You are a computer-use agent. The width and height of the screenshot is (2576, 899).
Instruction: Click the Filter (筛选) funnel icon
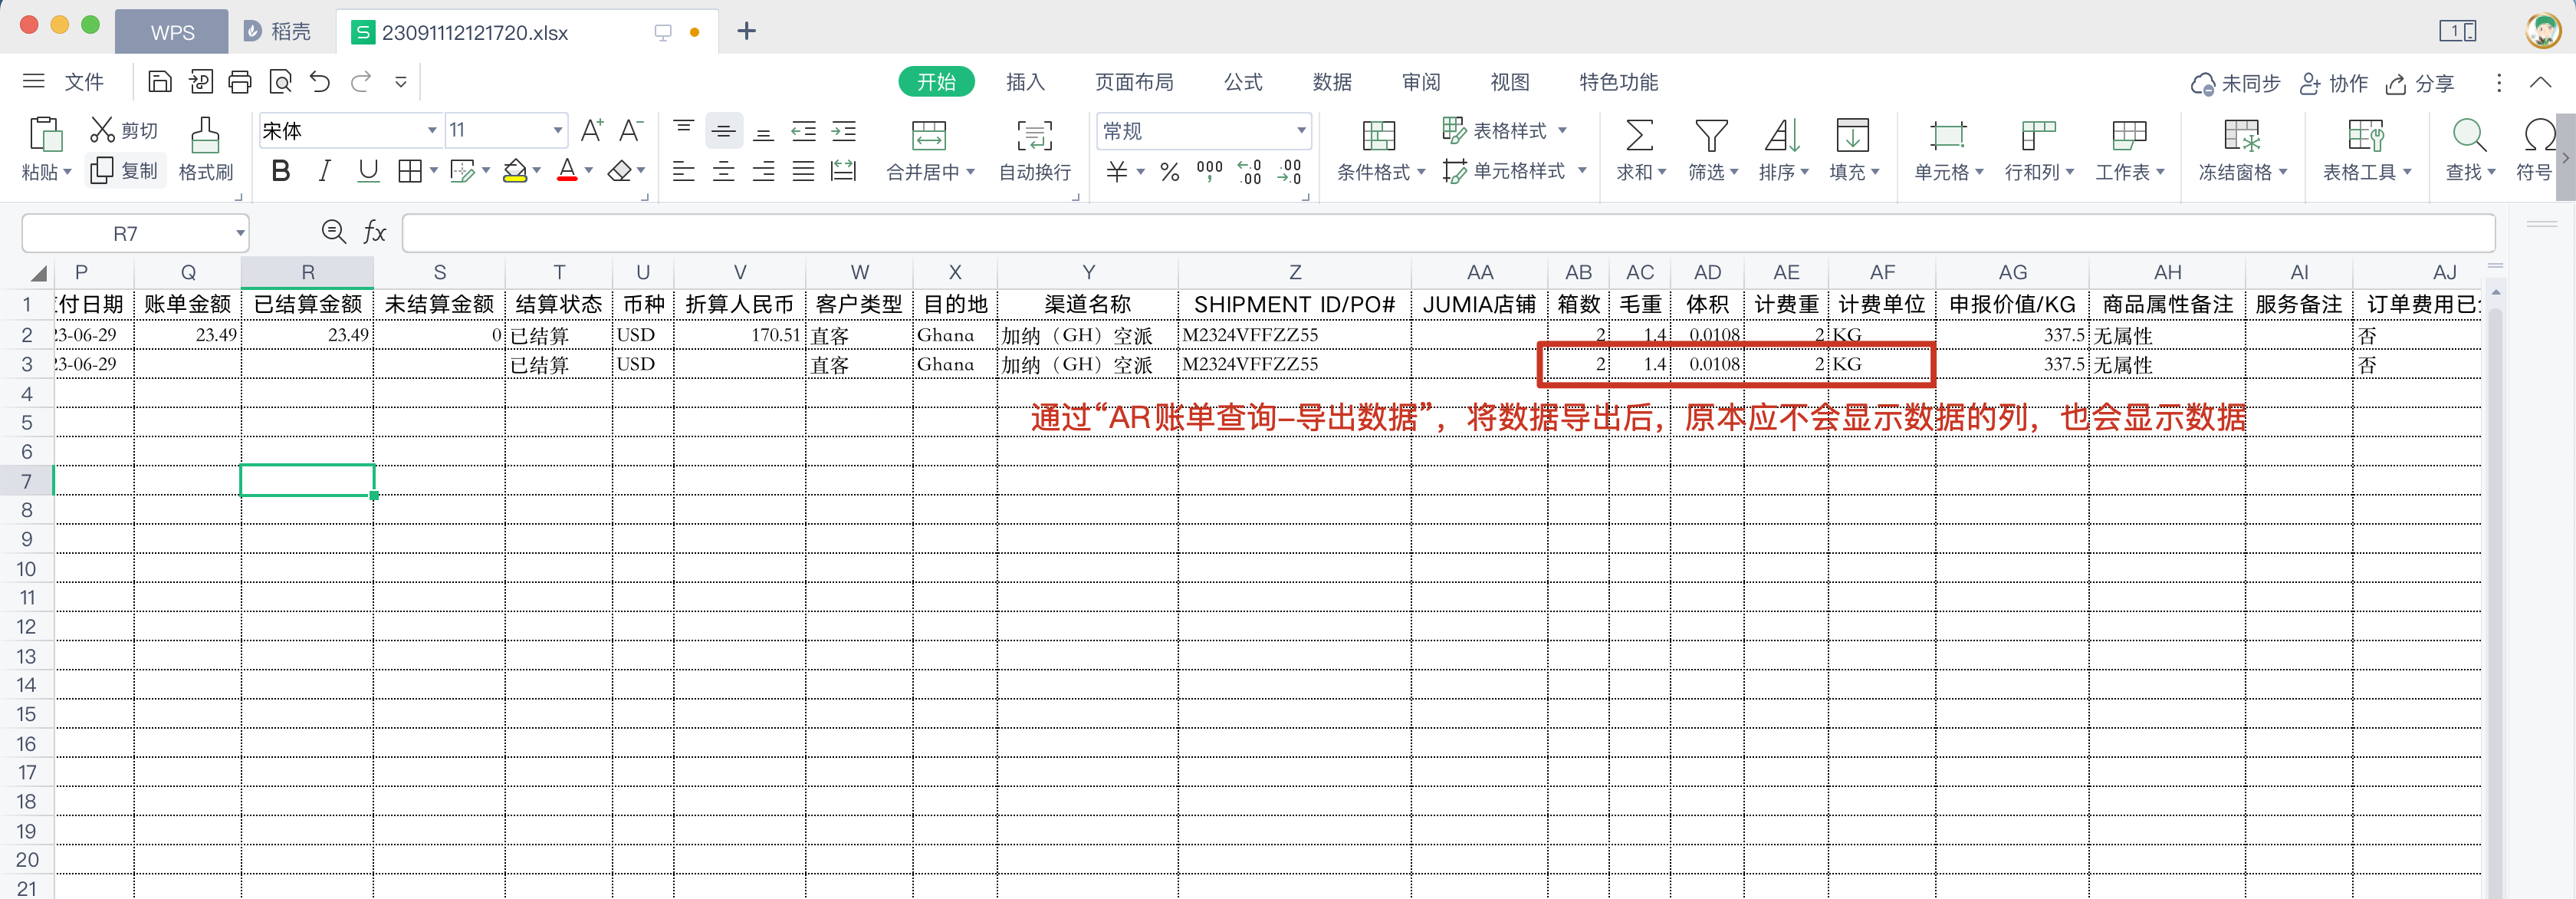[1711, 136]
